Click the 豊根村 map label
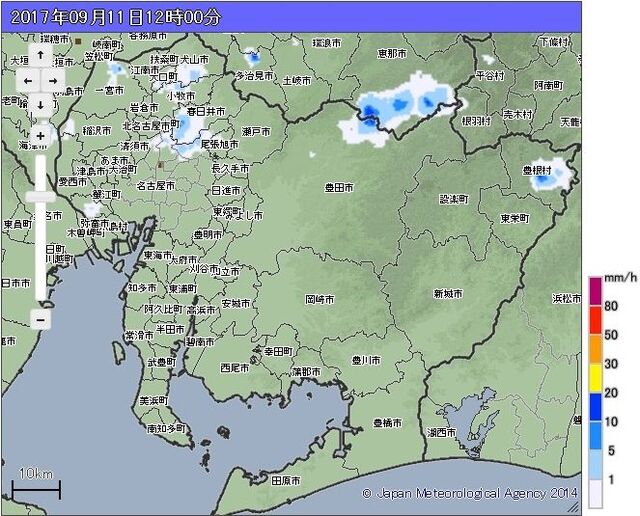The image size is (640, 516). pos(537,170)
